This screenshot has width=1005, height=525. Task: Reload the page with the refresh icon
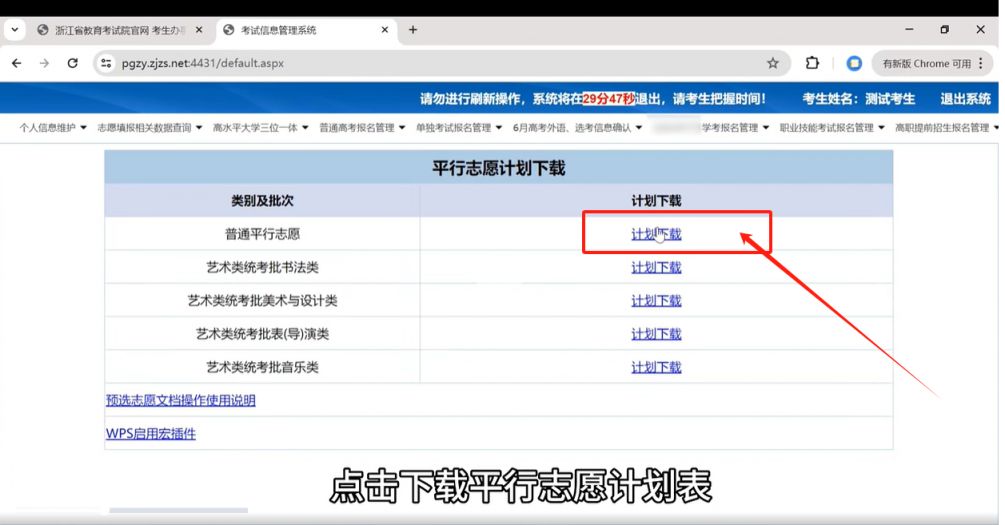tap(72, 63)
